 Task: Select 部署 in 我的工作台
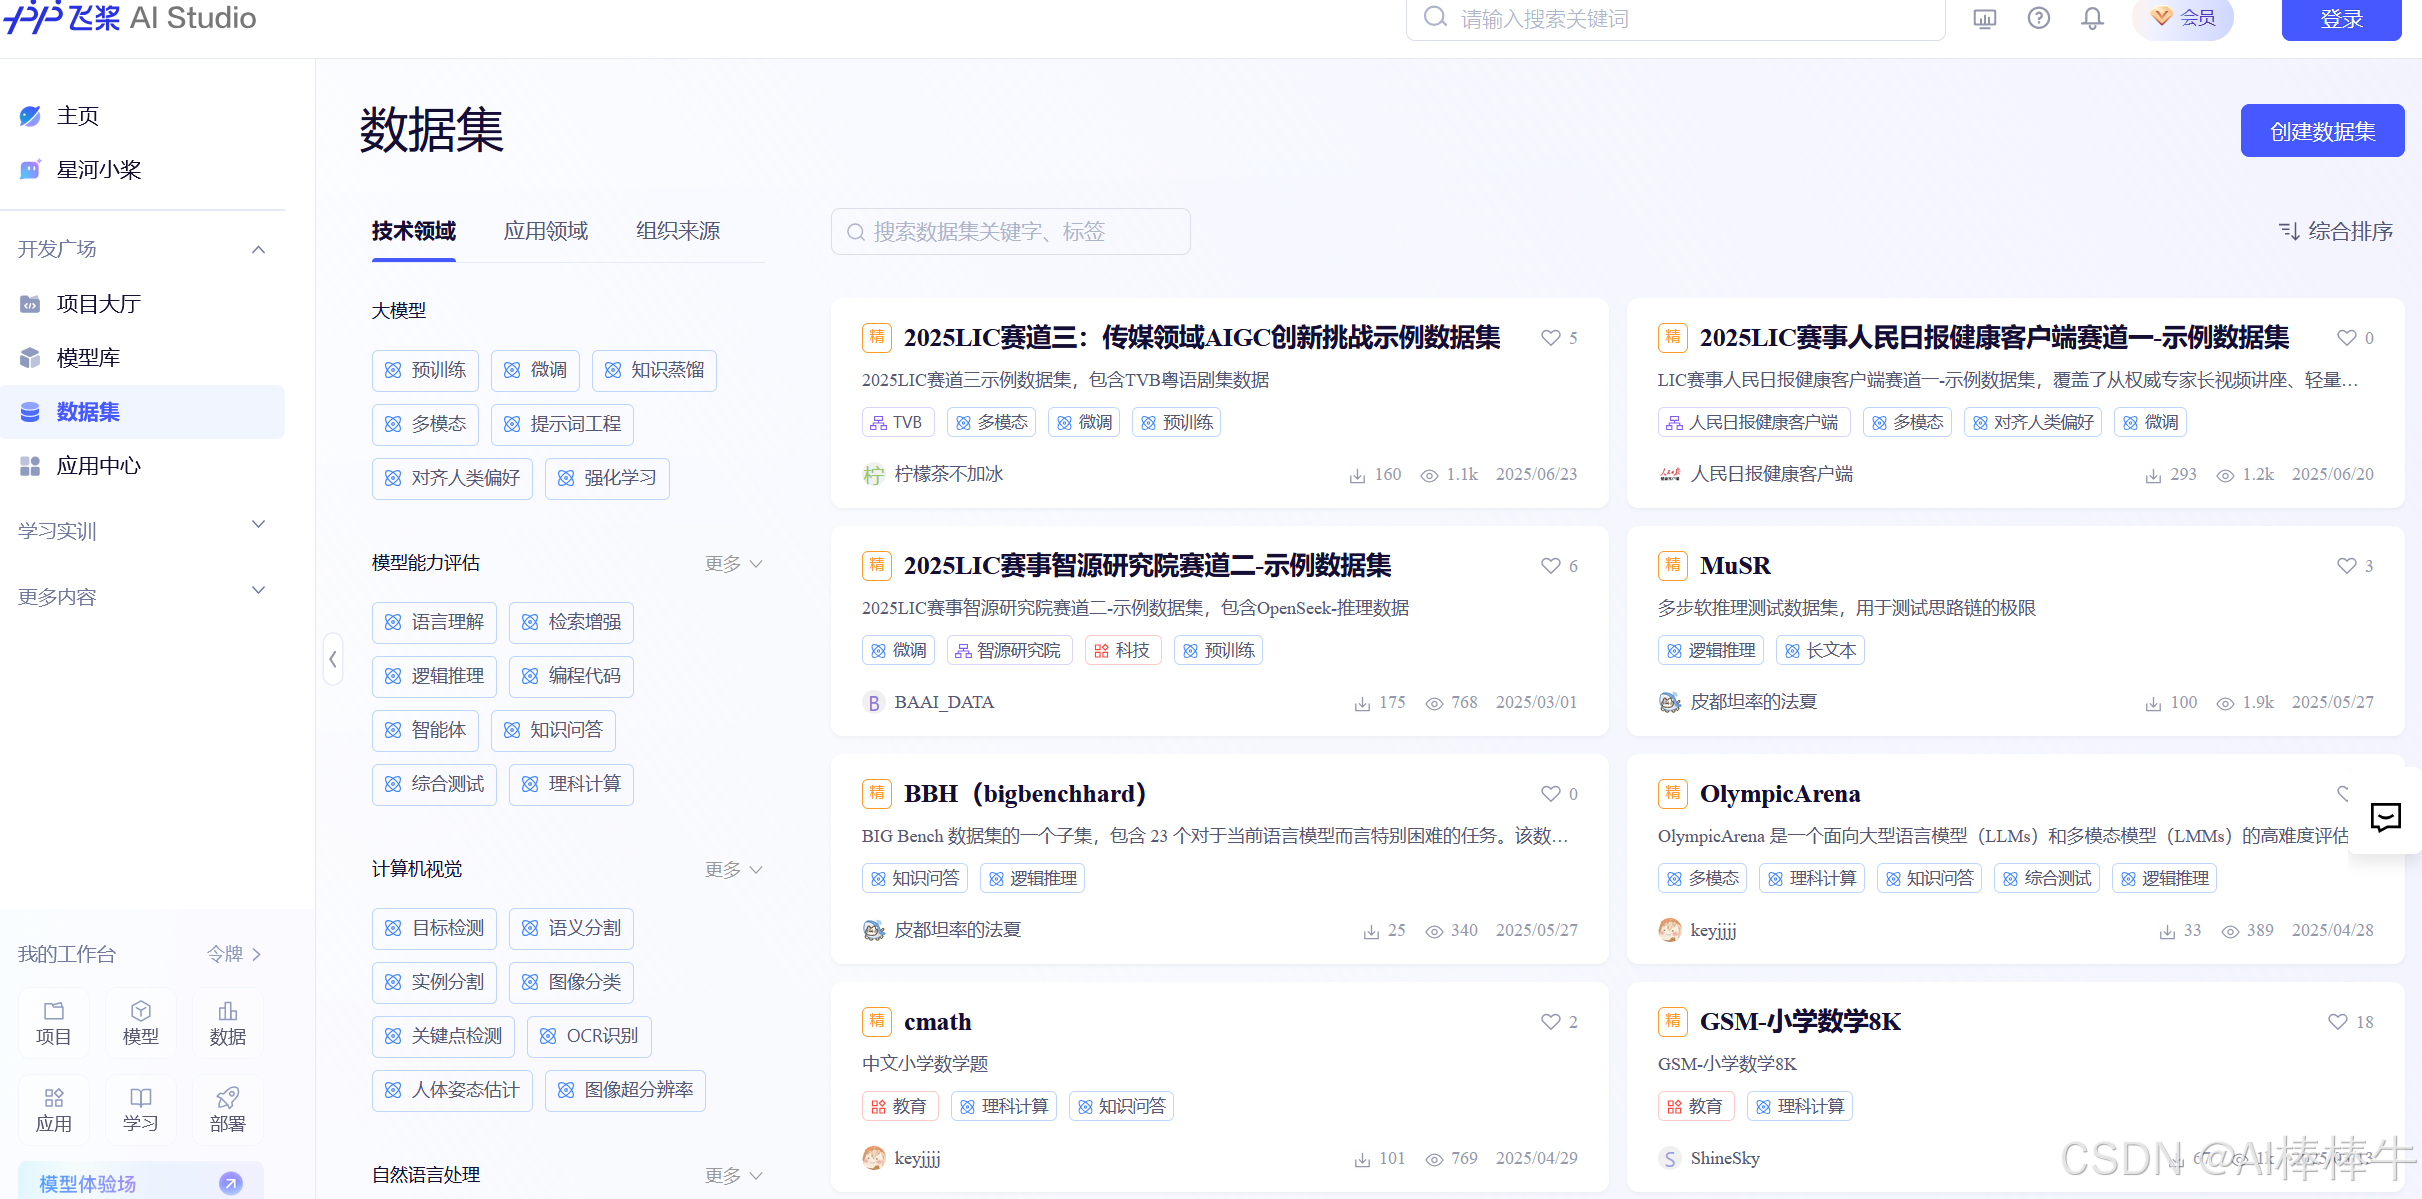pos(227,1108)
